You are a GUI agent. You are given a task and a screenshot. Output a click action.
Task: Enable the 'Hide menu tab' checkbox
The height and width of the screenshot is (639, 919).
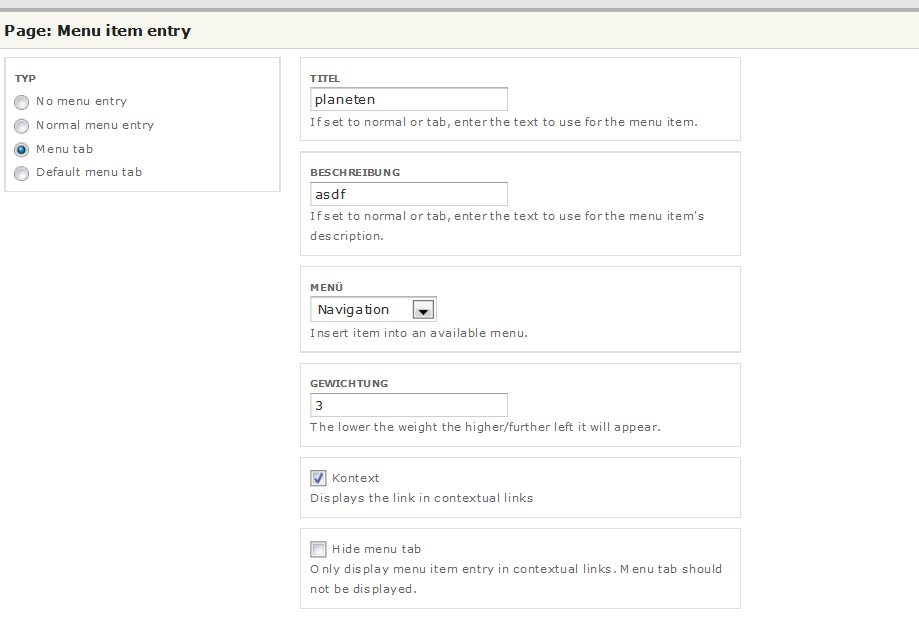click(x=319, y=549)
